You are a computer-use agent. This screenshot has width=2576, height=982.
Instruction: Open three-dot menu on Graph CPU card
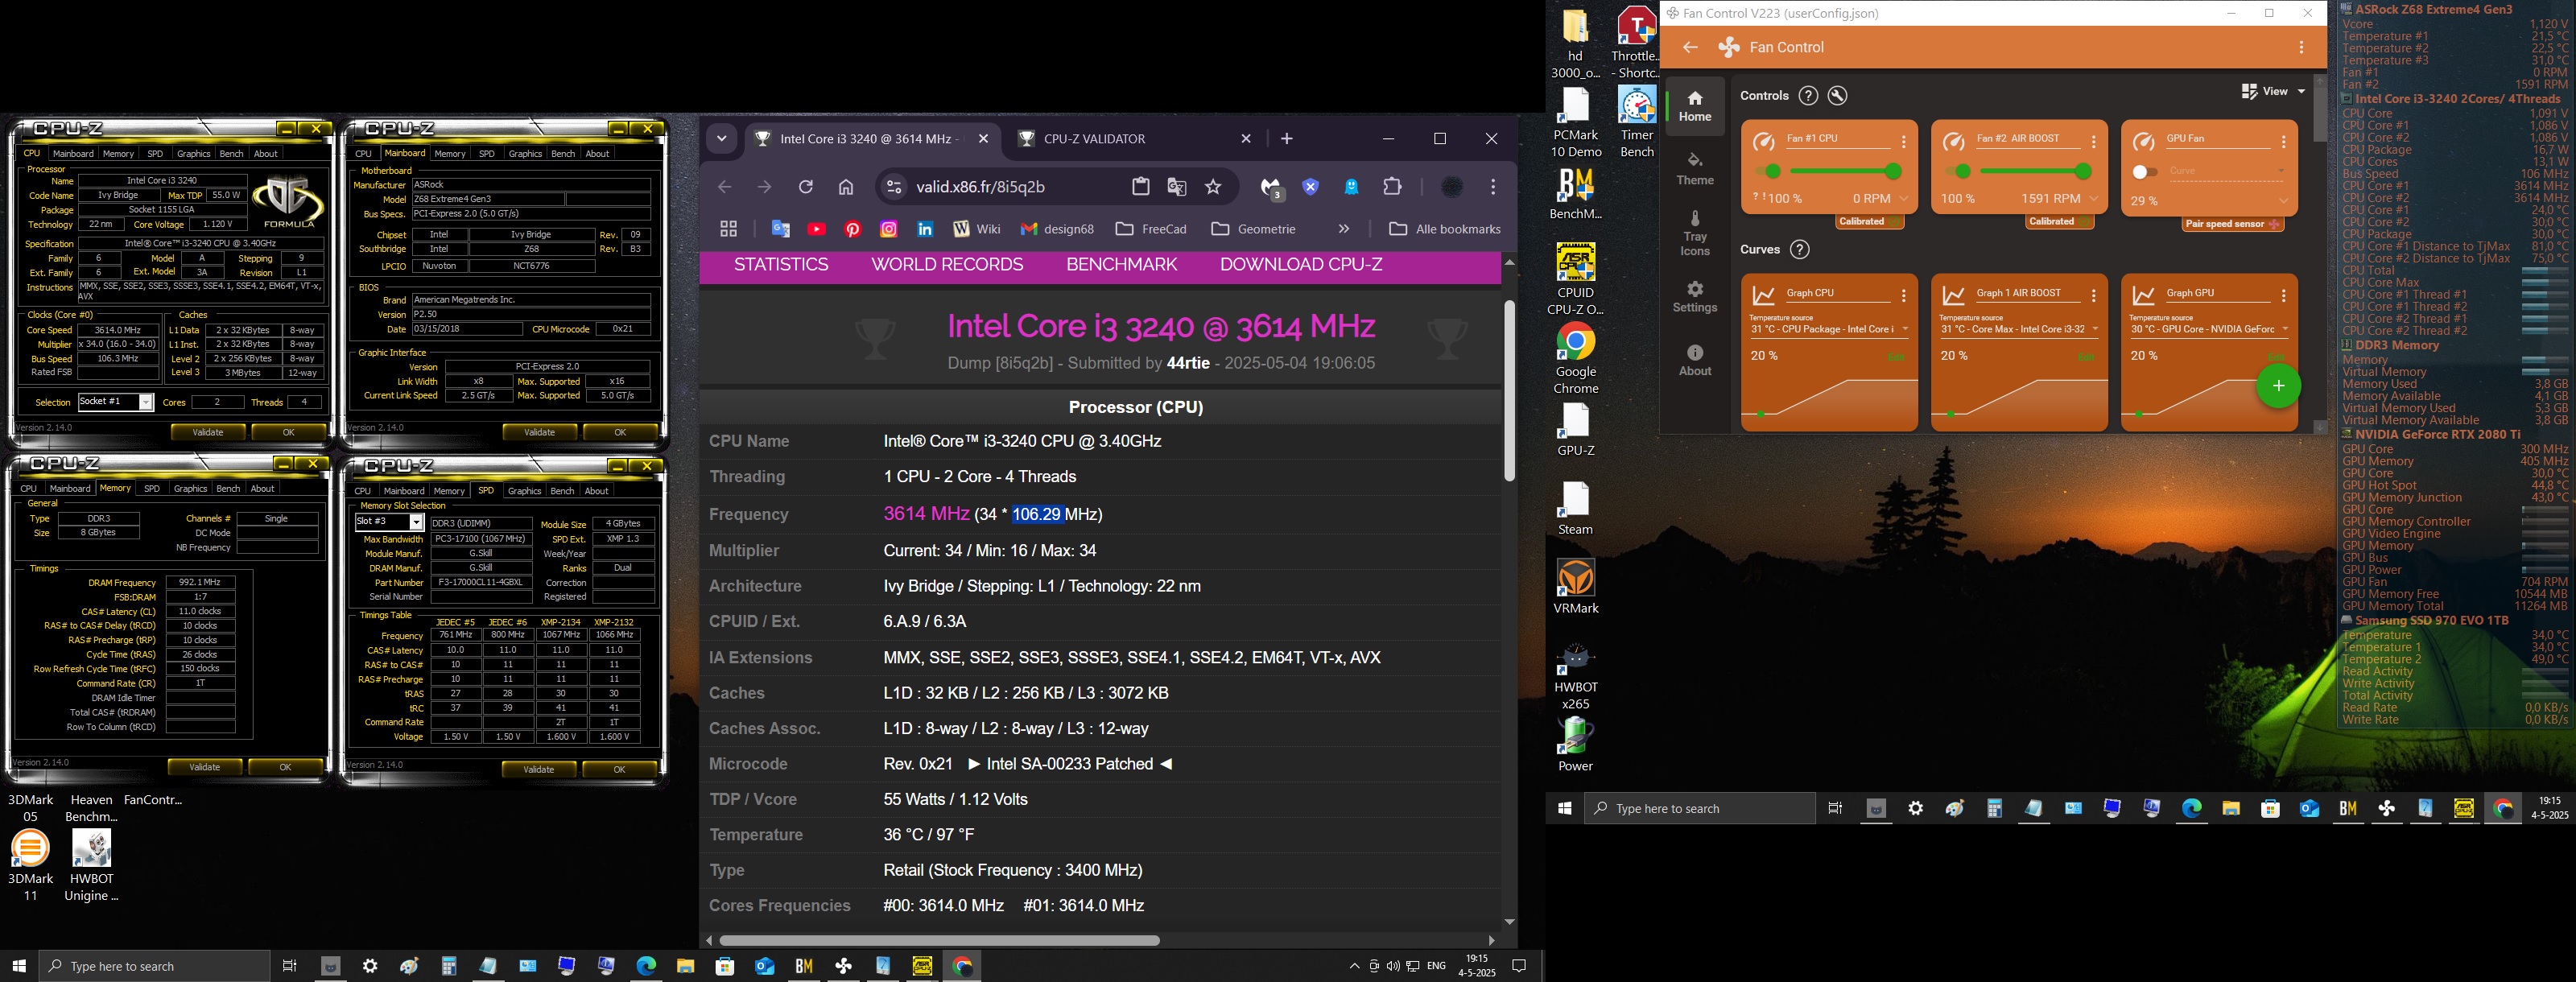tap(1904, 296)
